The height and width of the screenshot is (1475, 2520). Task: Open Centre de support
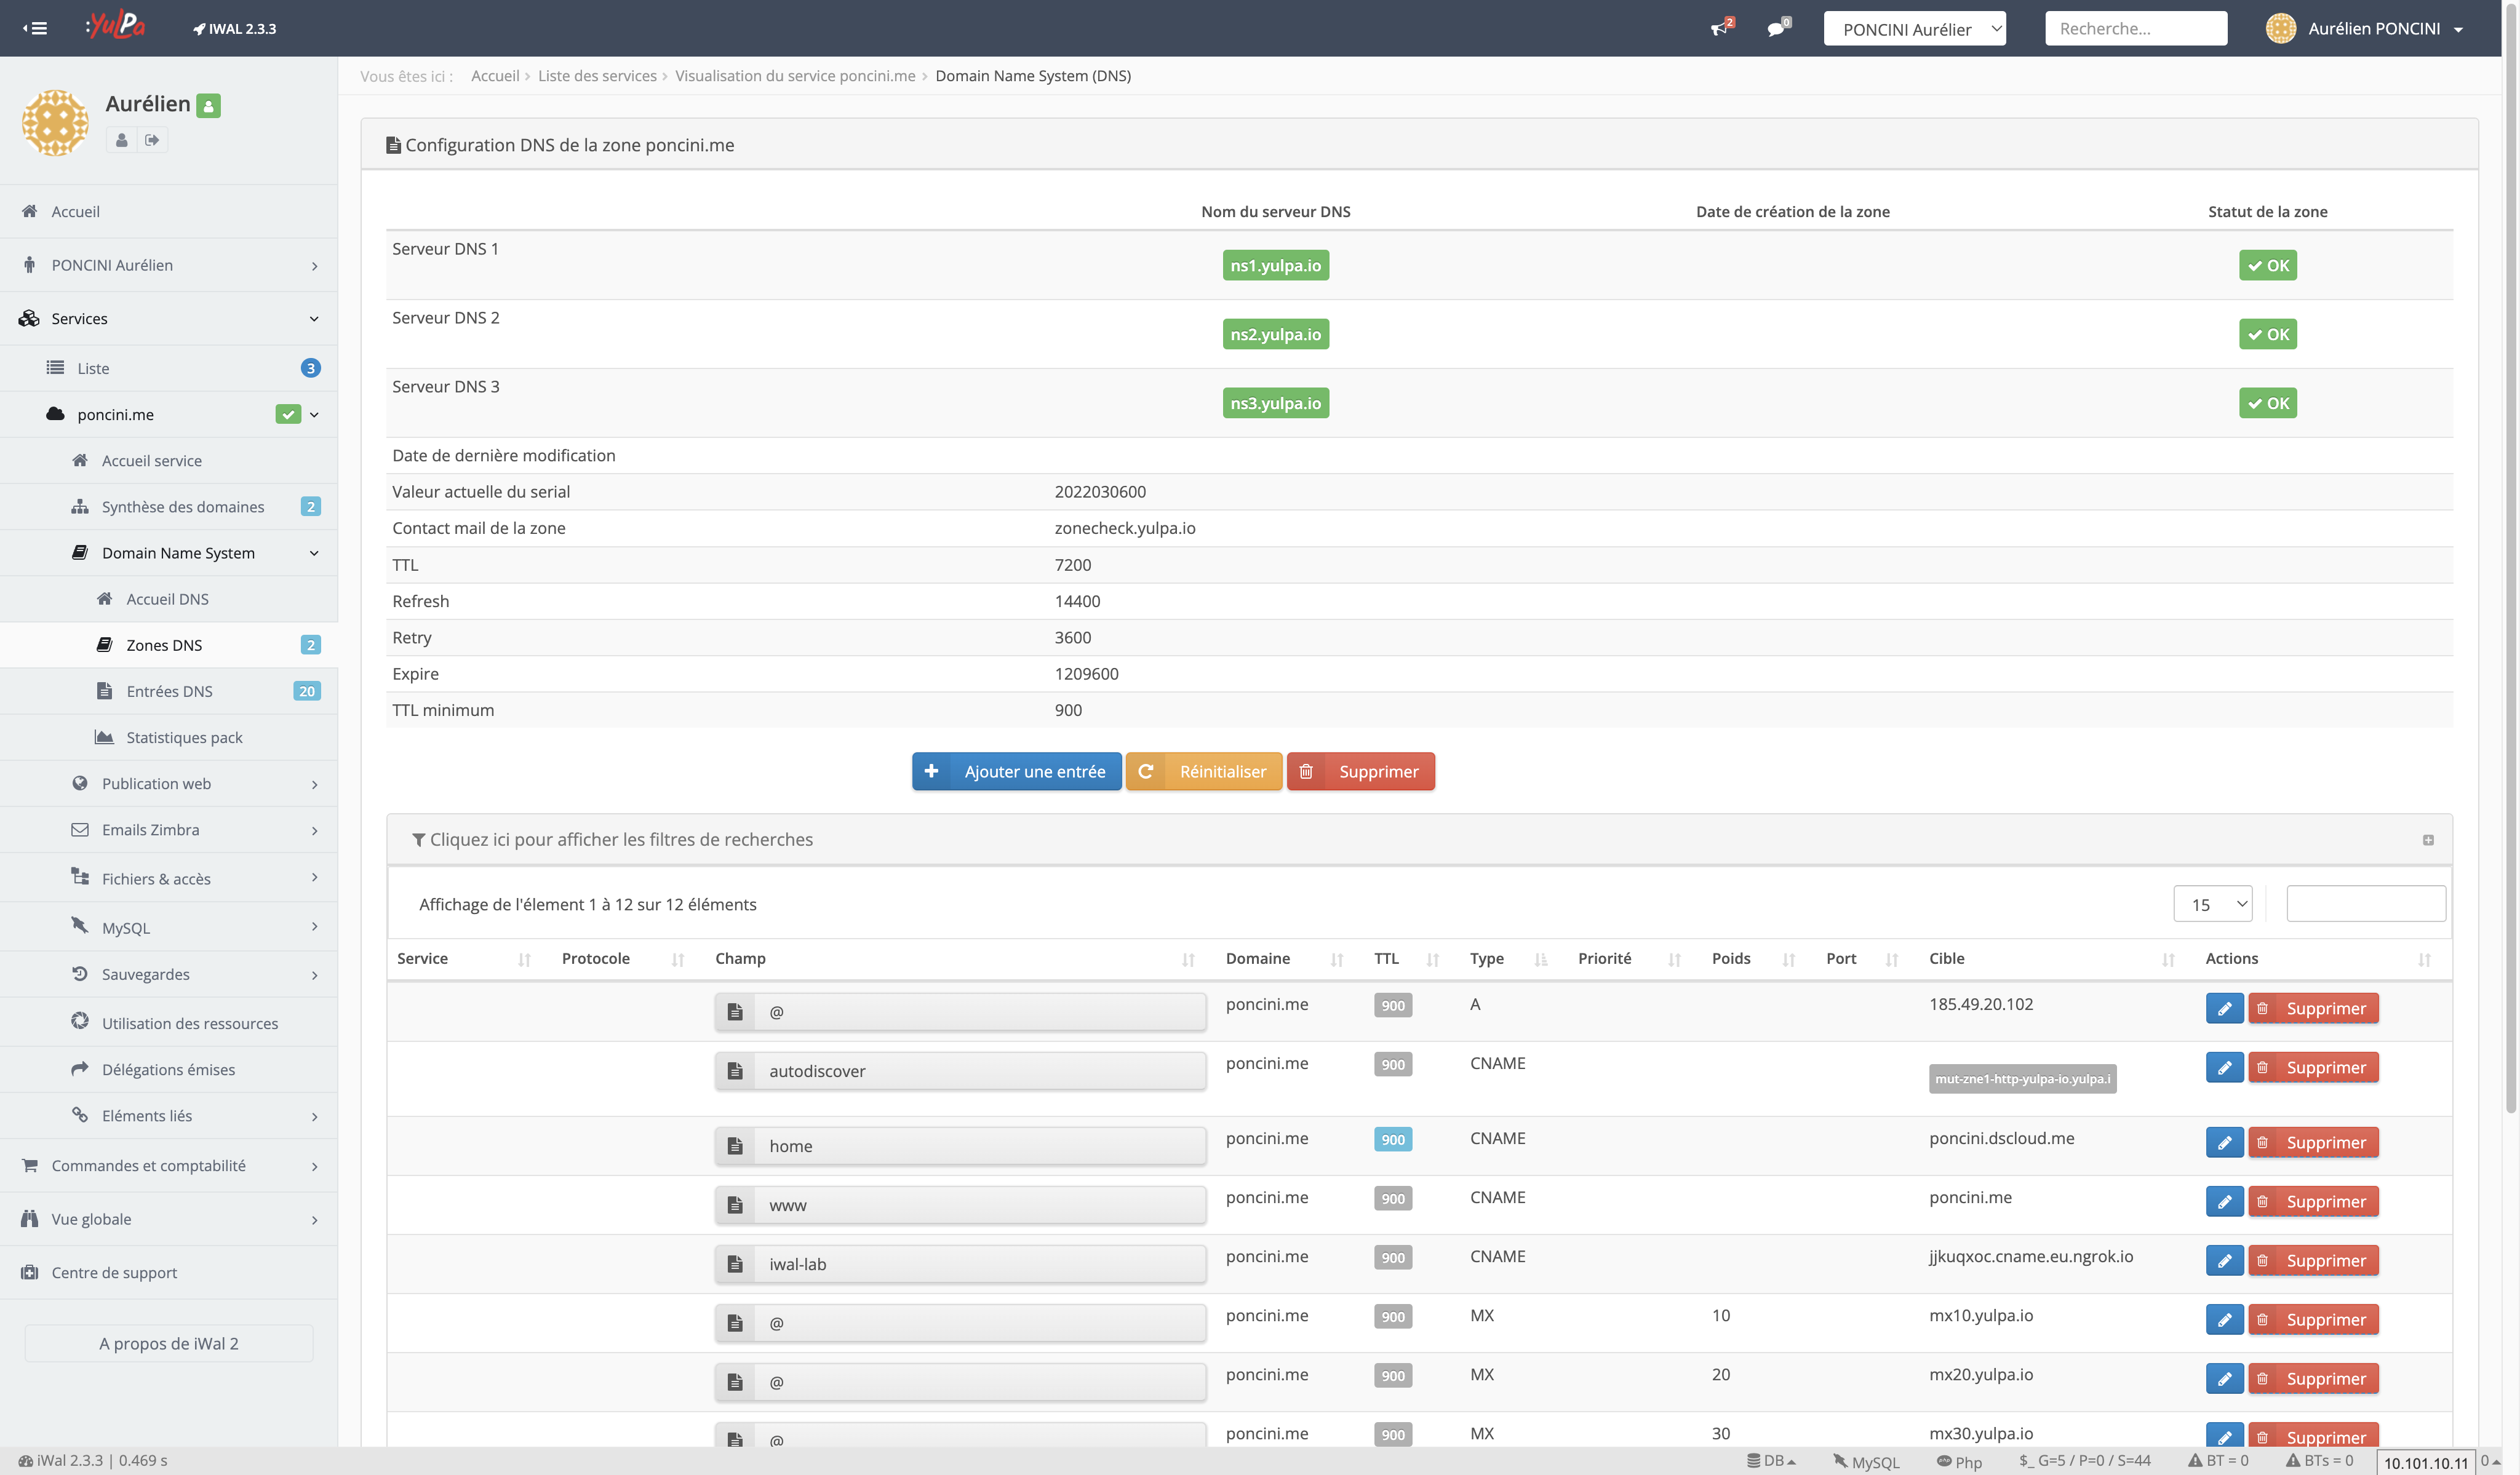(169, 1272)
